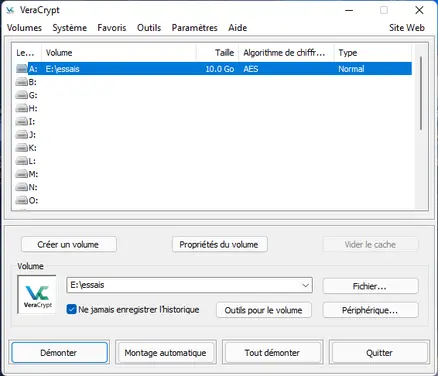Click Montage automatique button
438x376 pixels.
[x=166, y=352]
